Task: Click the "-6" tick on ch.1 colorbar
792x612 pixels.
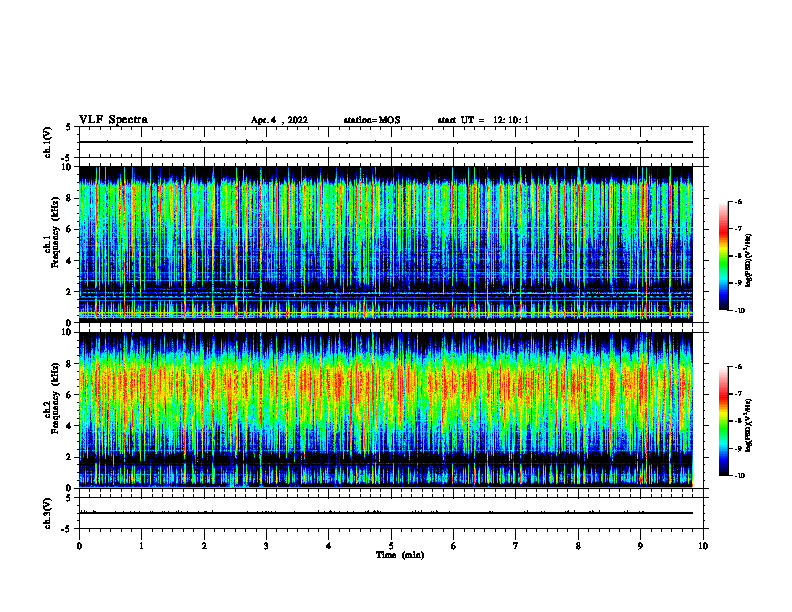Action: [x=738, y=201]
